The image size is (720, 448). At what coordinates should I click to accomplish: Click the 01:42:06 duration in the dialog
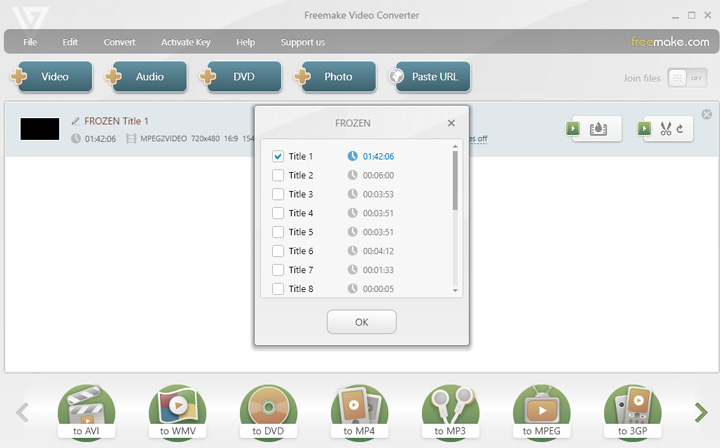coord(378,156)
